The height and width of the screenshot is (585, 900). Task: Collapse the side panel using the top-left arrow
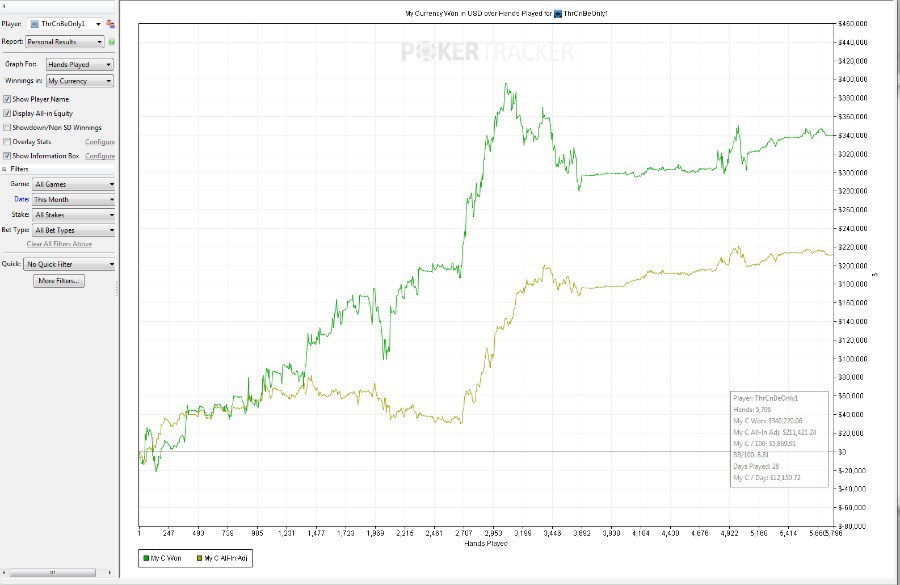tap(4, 6)
